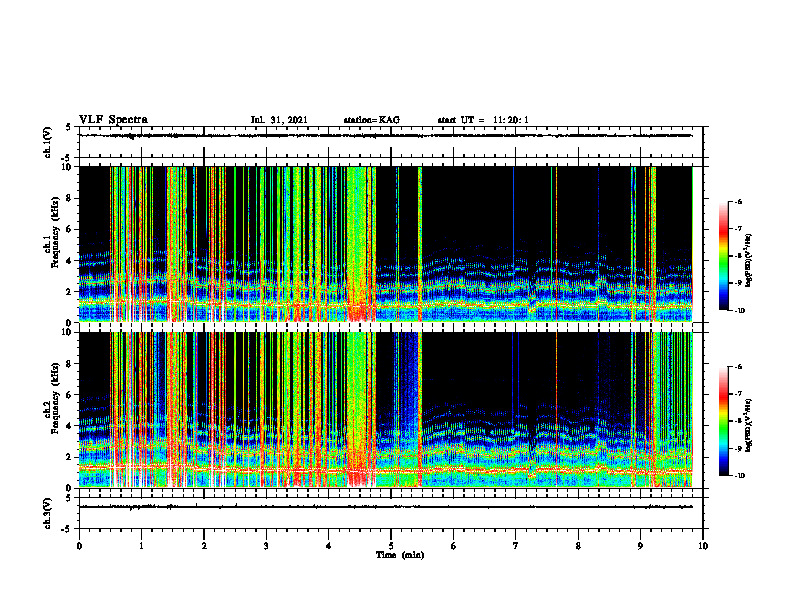The width and height of the screenshot is (792, 612).
Task: Click time axis tick label "6"
Action: point(453,546)
